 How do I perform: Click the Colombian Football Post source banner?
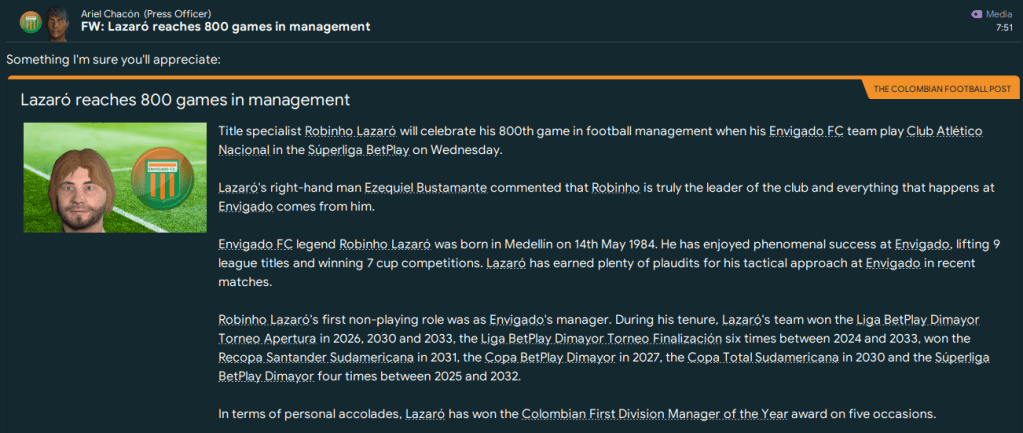941,89
